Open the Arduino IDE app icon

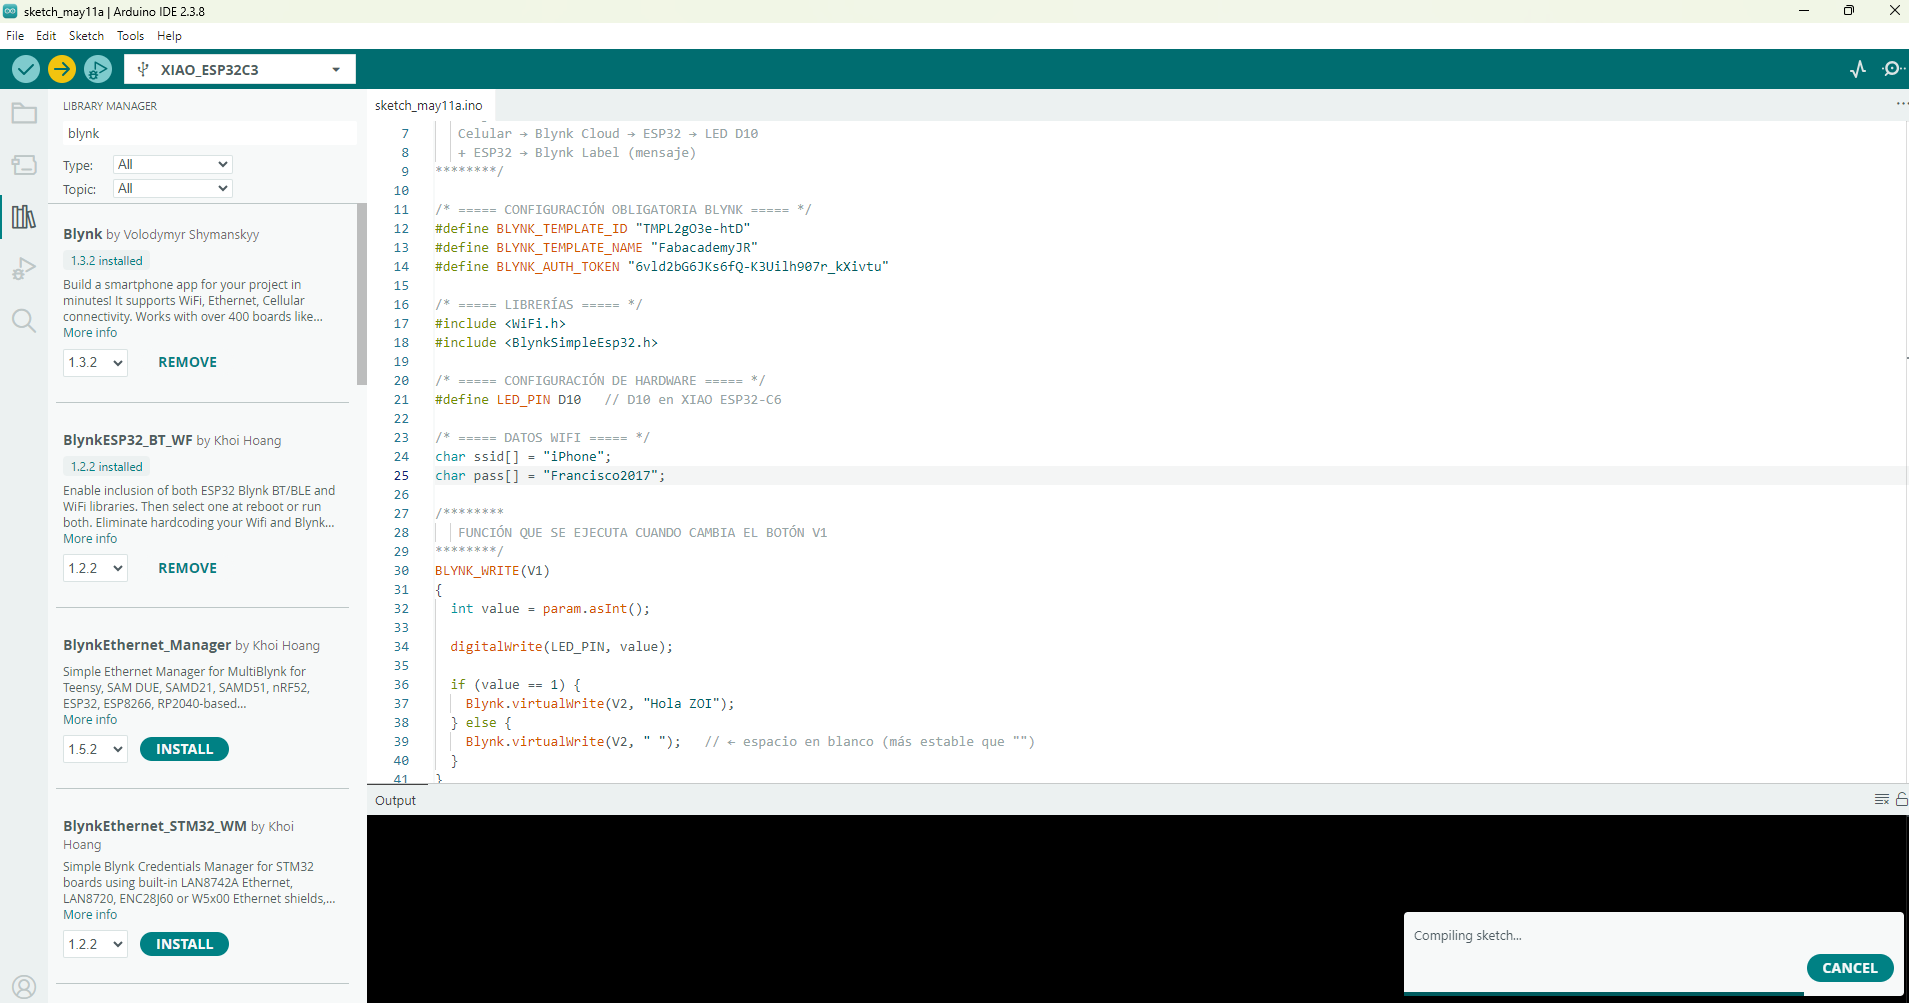point(10,11)
